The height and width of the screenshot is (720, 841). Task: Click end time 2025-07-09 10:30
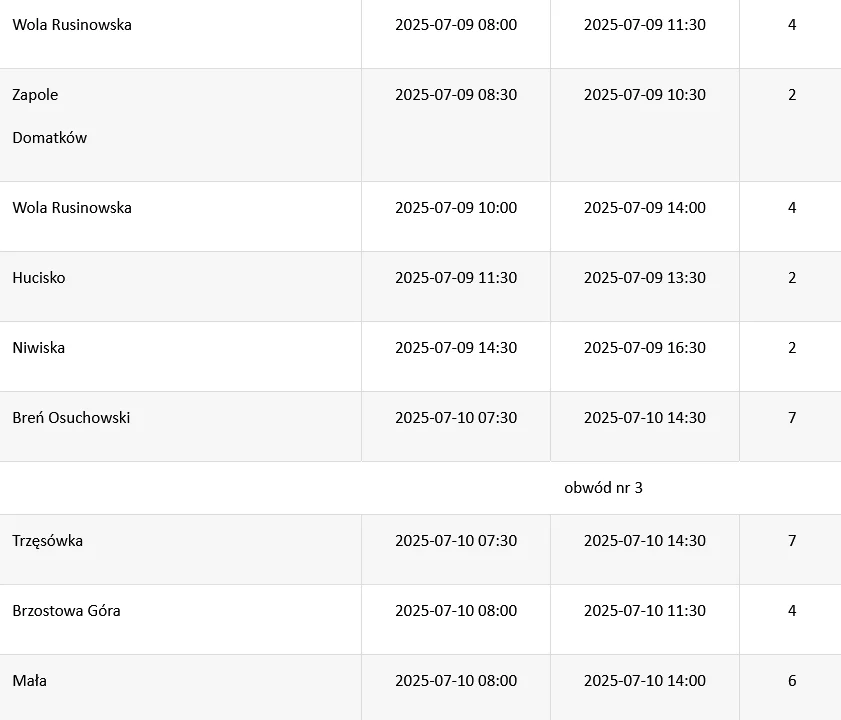click(645, 95)
